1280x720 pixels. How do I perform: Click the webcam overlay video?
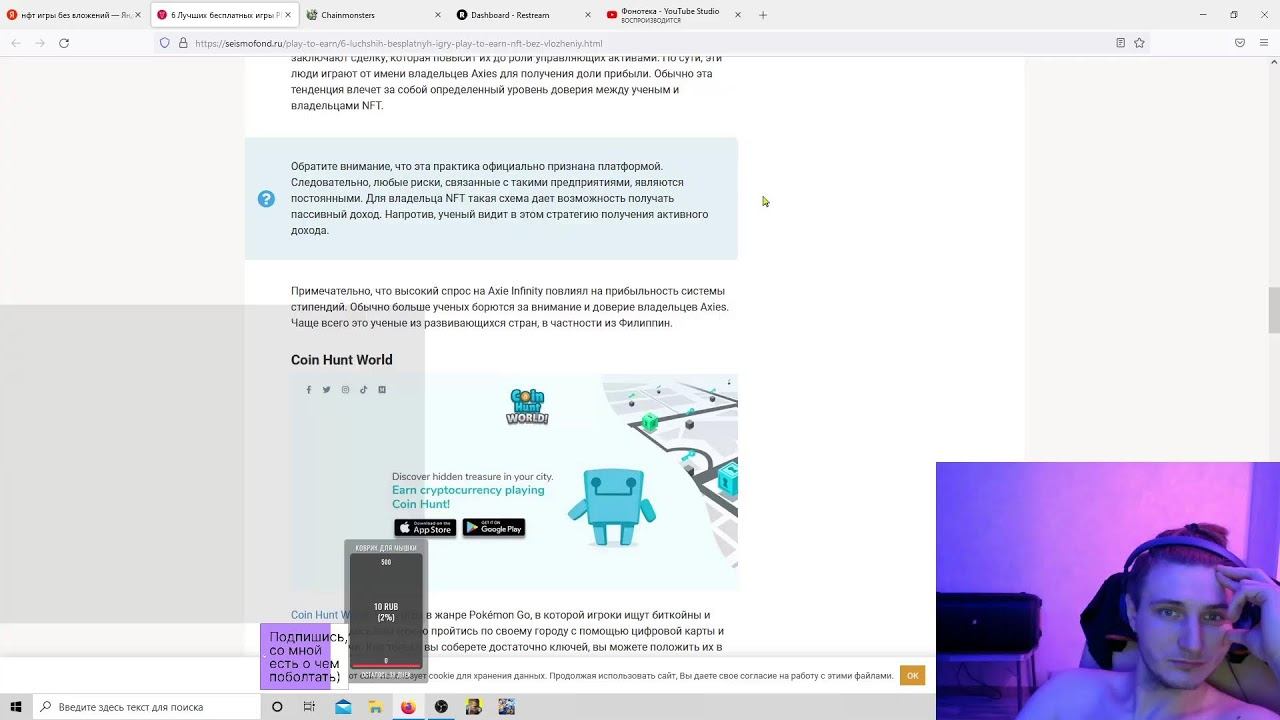point(1108,590)
